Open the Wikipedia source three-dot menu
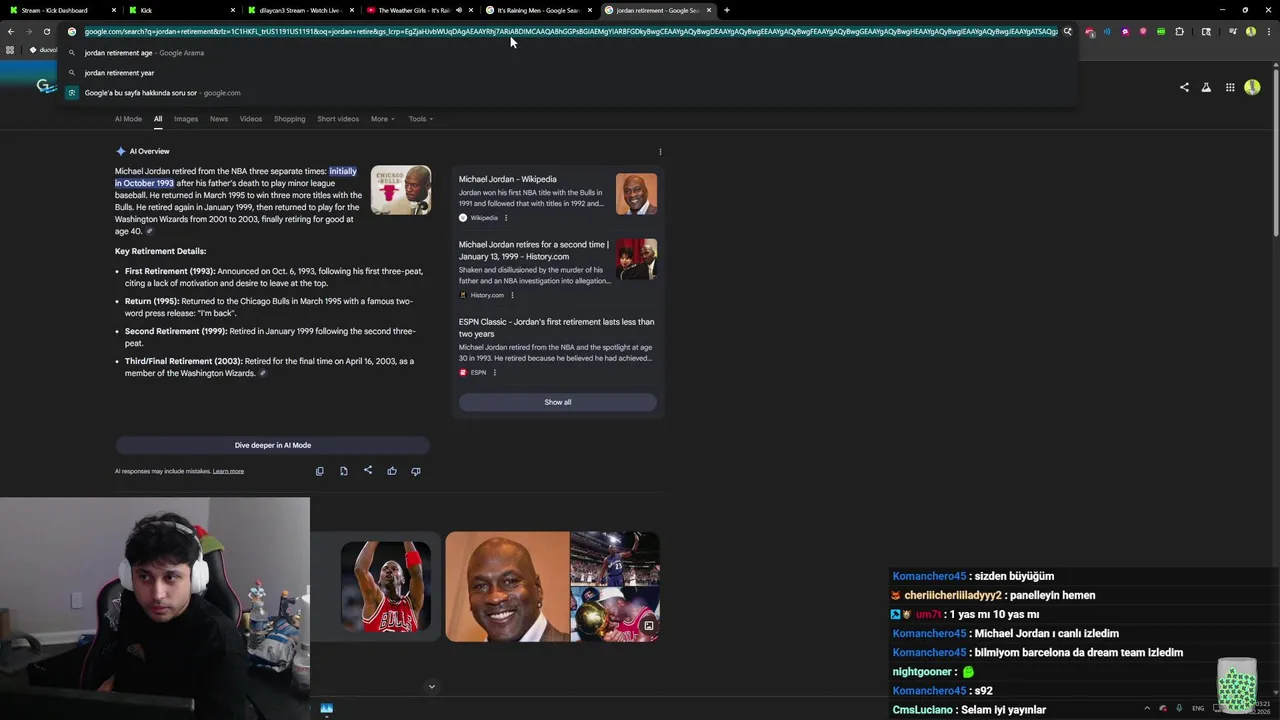The image size is (1280, 720). click(x=506, y=218)
